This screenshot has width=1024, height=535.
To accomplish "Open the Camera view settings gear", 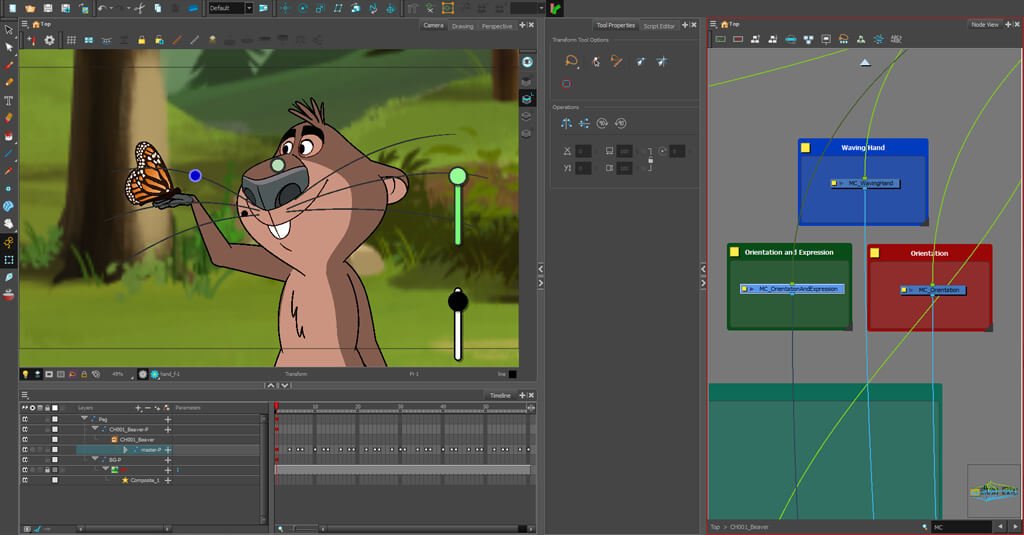I will (x=50, y=40).
